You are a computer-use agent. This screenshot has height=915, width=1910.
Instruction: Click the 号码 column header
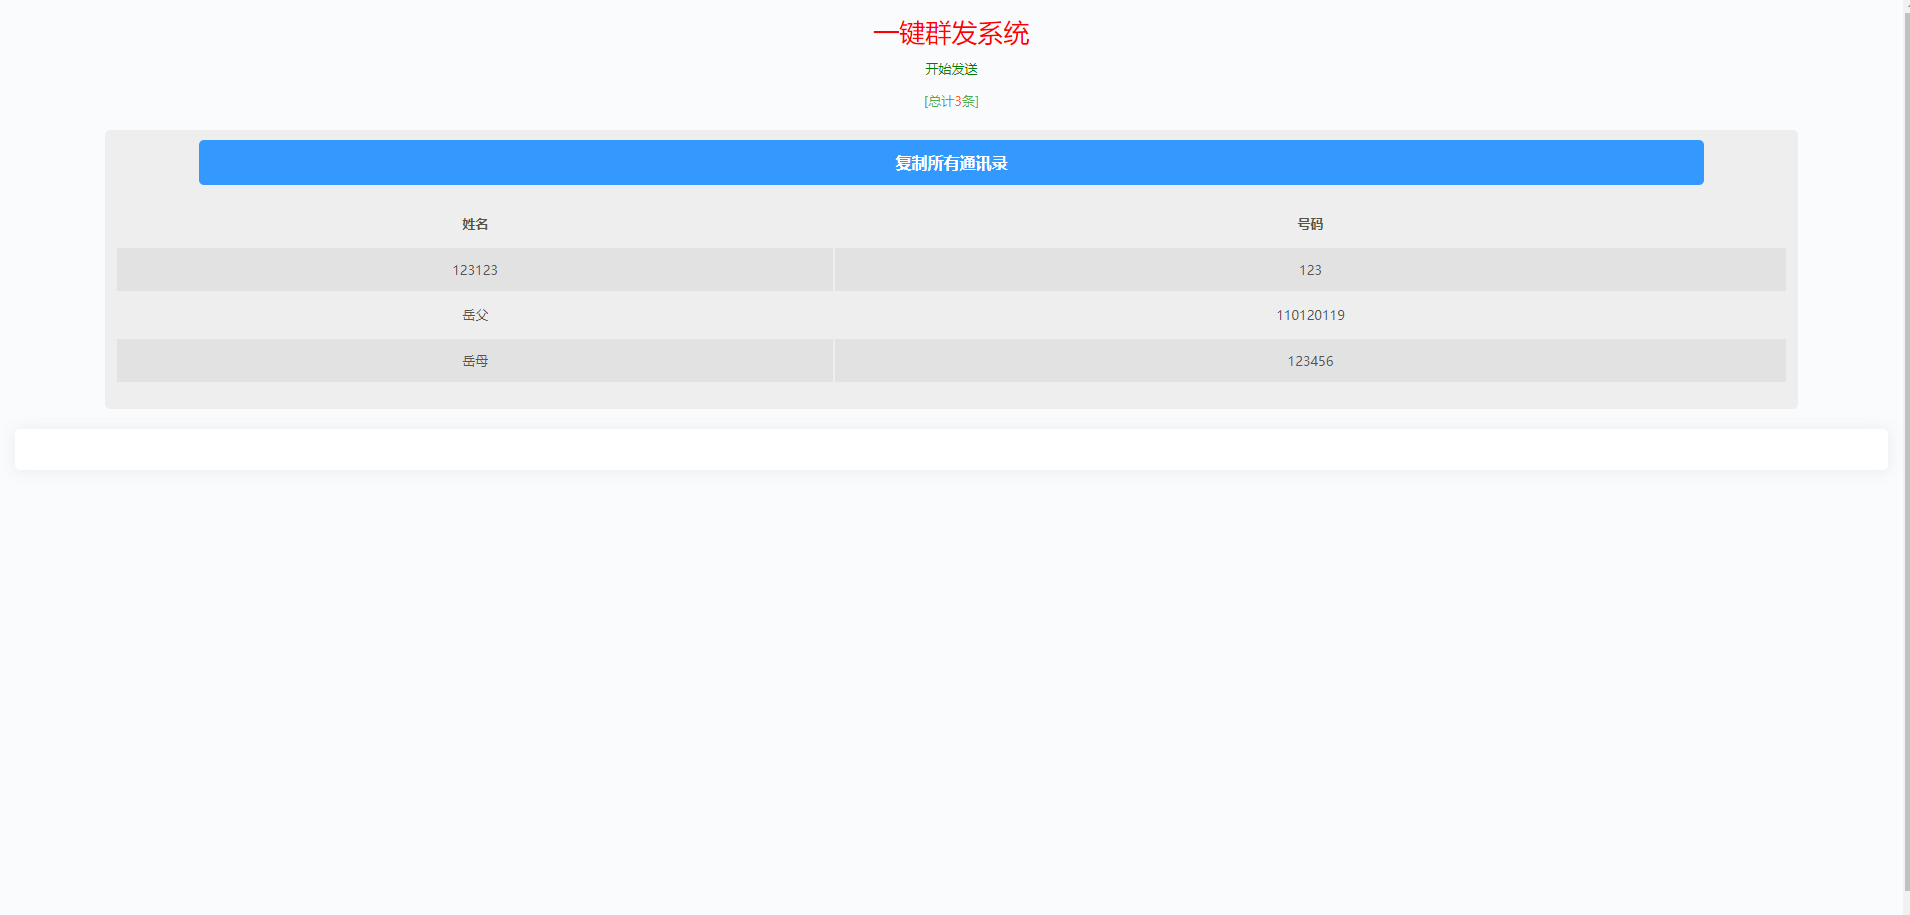click(x=1312, y=224)
